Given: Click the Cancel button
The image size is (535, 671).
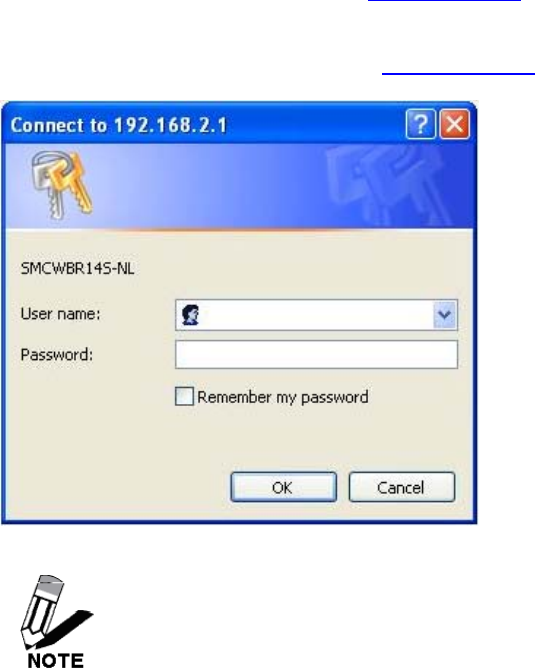Looking at the screenshot, I should click(401, 487).
